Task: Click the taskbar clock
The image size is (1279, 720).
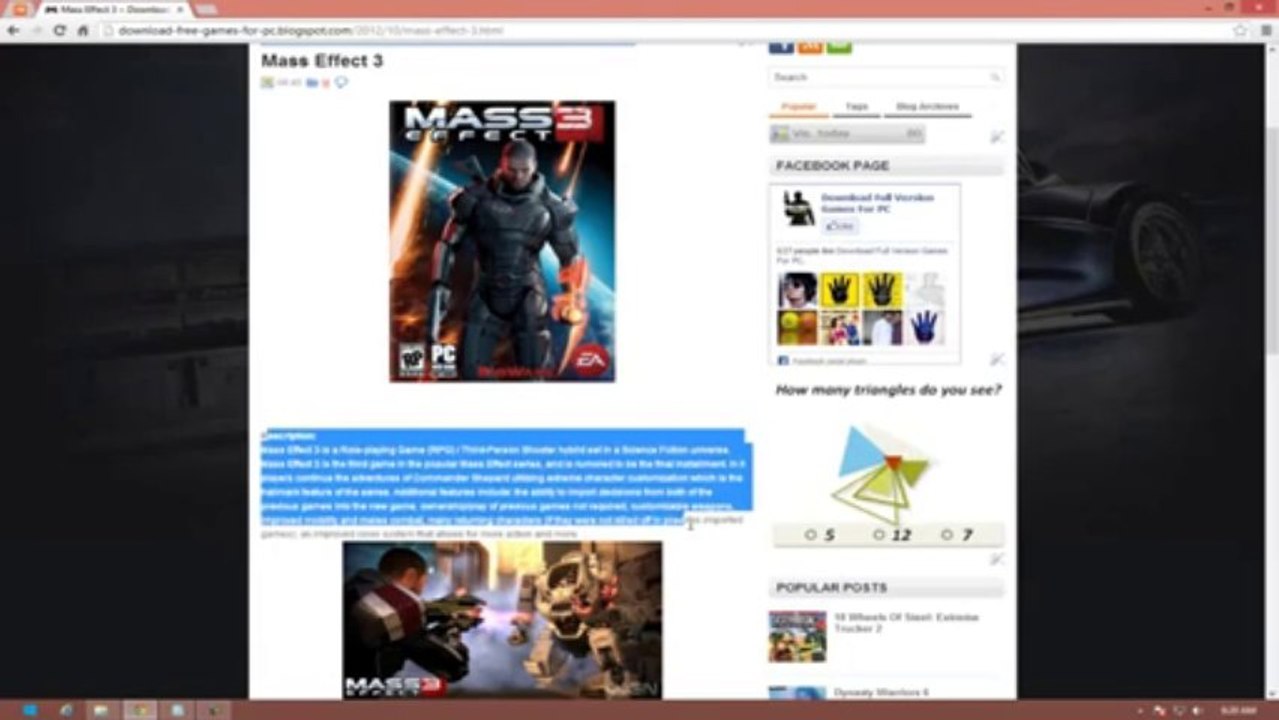Action: click(x=1239, y=710)
